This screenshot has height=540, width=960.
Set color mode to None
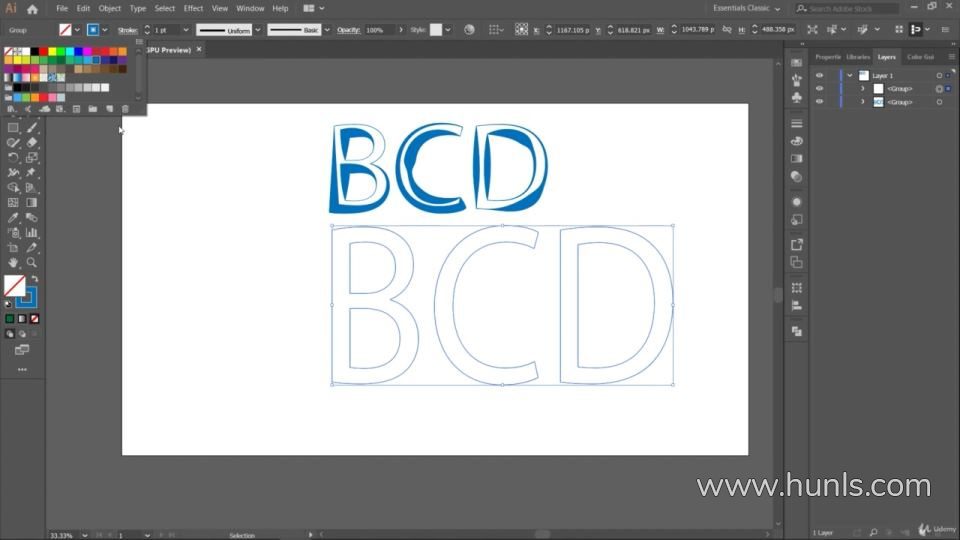[34, 319]
